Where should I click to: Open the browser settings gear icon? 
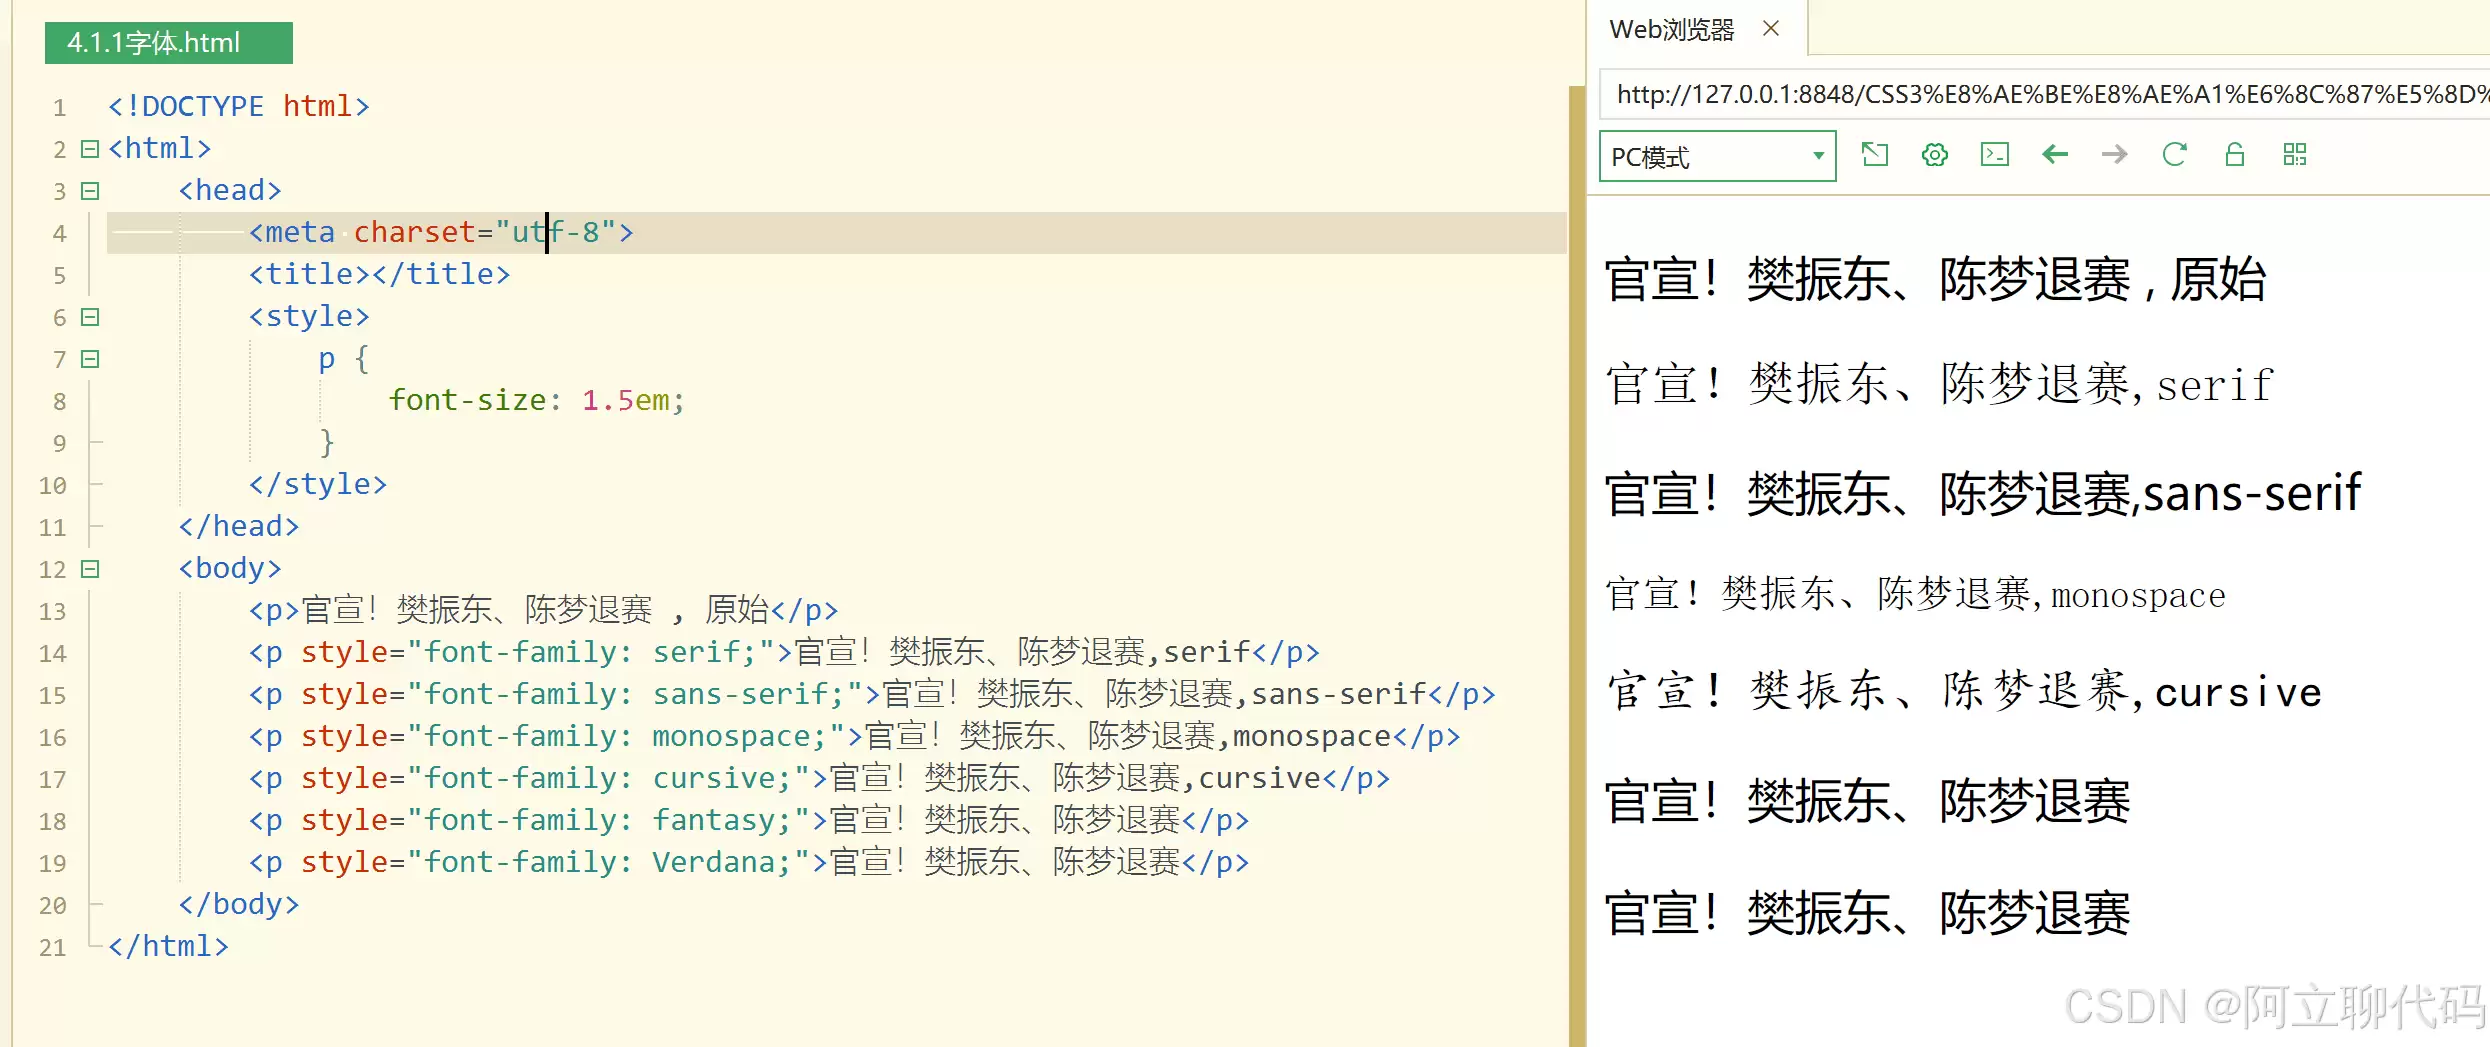[1934, 155]
